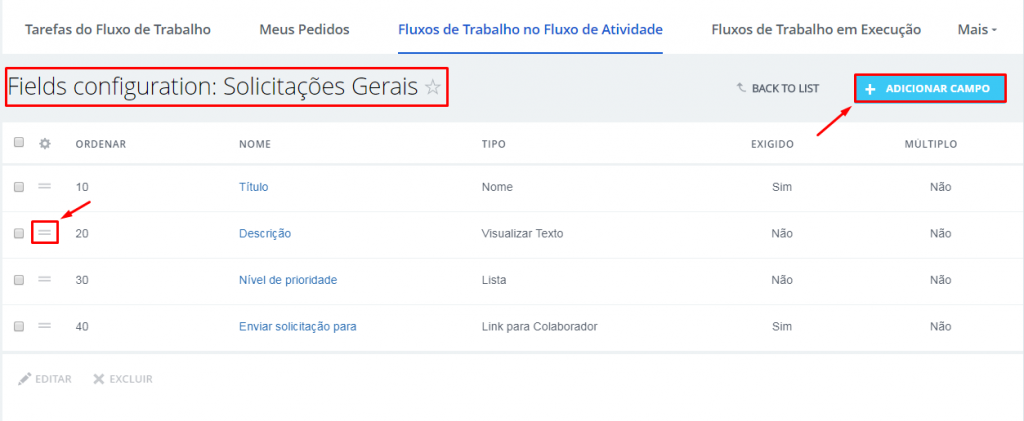Click drag handle for Enviar solicitação para row
The image size is (1024, 421).
(44, 326)
